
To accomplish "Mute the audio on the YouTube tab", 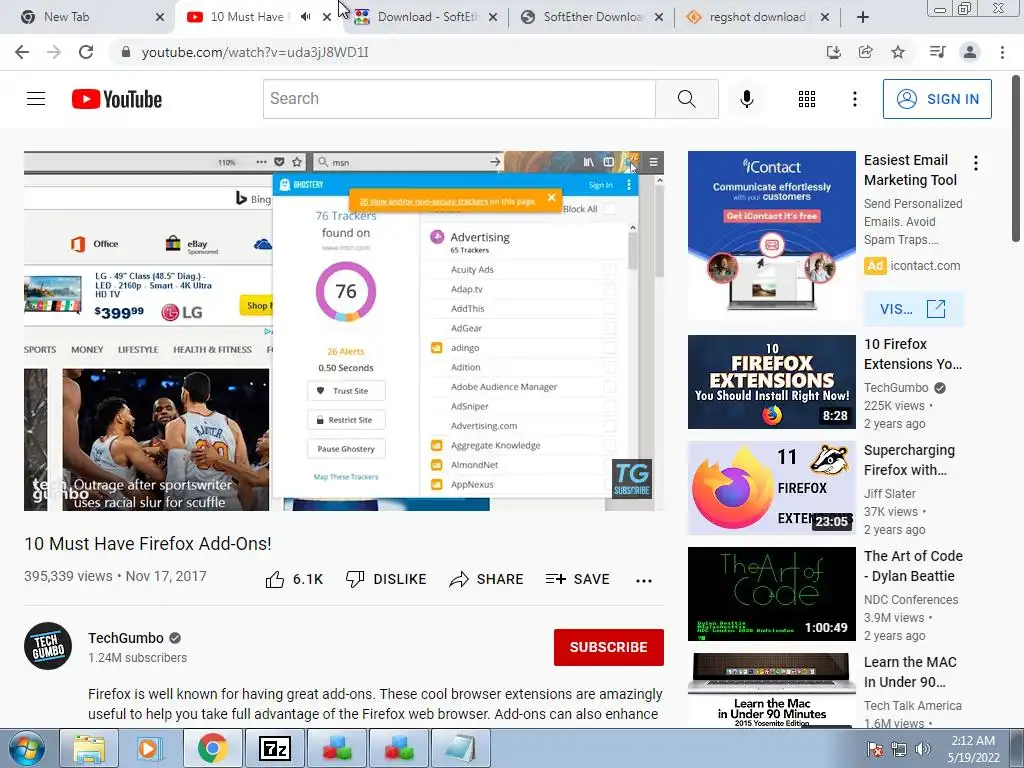I will (x=306, y=17).
